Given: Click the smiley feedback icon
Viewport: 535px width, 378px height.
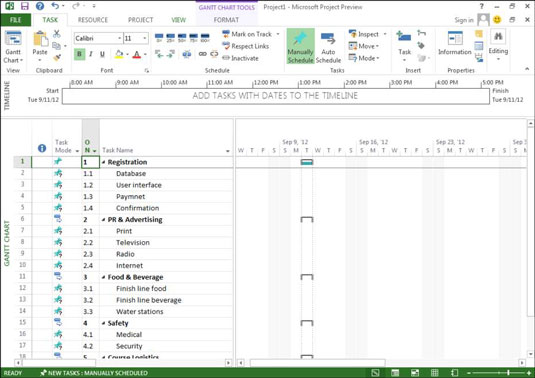Looking at the screenshot, I should coord(497,20).
